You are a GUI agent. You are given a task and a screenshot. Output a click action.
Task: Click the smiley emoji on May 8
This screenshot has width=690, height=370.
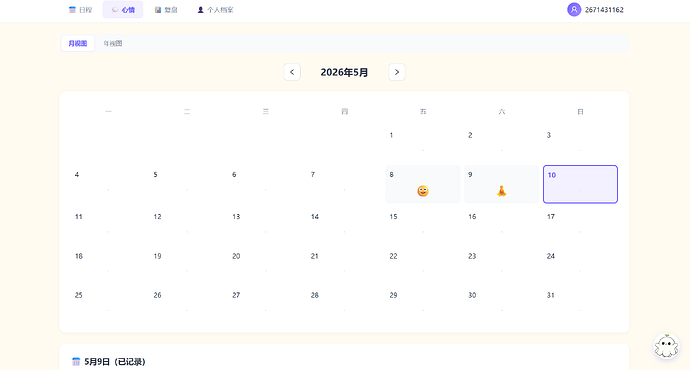tap(423, 191)
